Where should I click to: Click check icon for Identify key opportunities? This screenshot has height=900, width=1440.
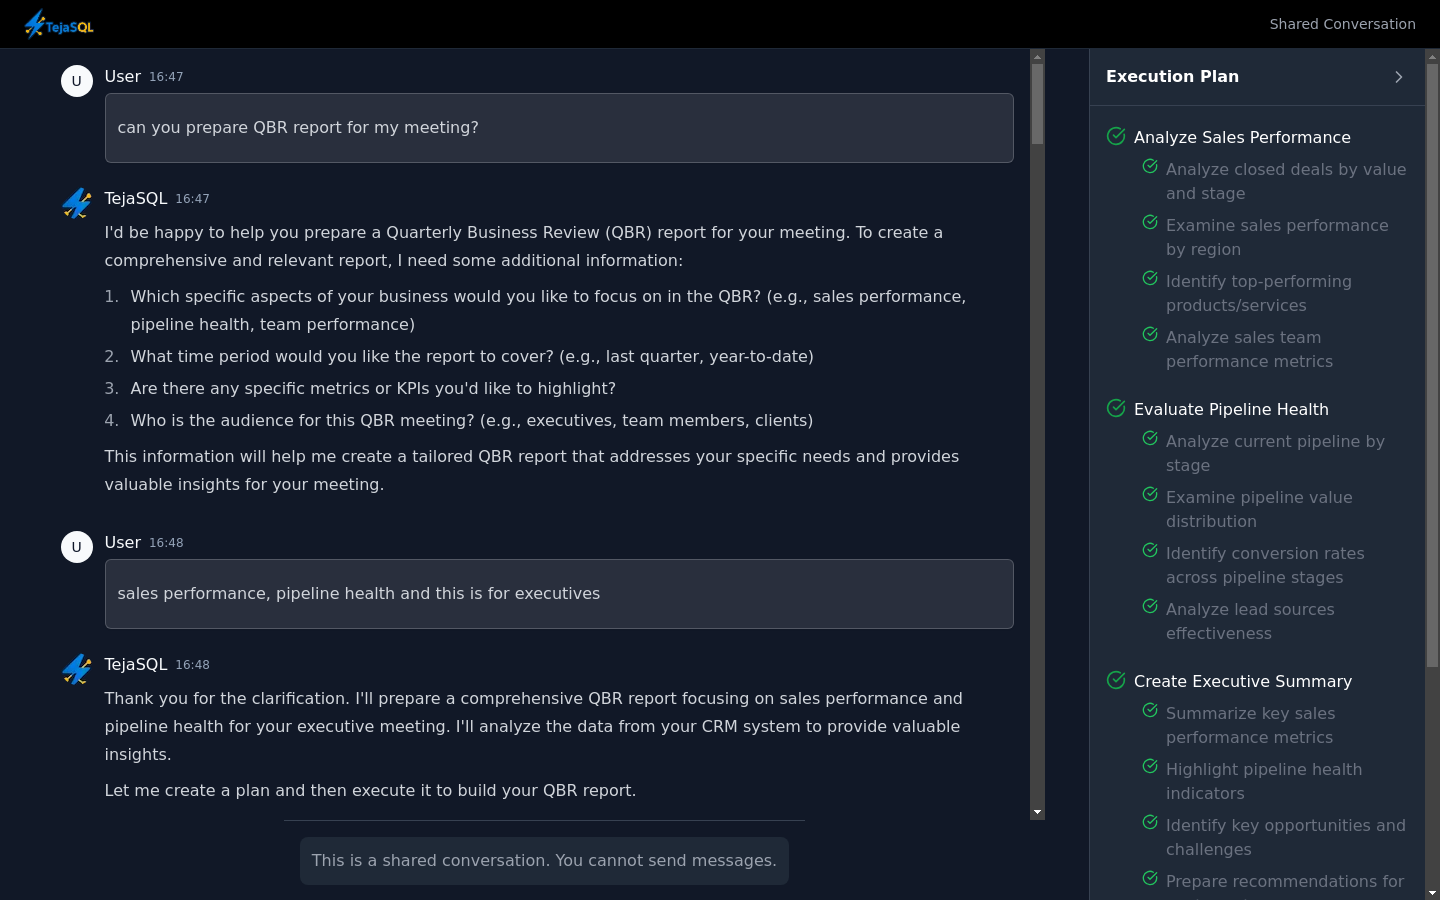pos(1150,822)
